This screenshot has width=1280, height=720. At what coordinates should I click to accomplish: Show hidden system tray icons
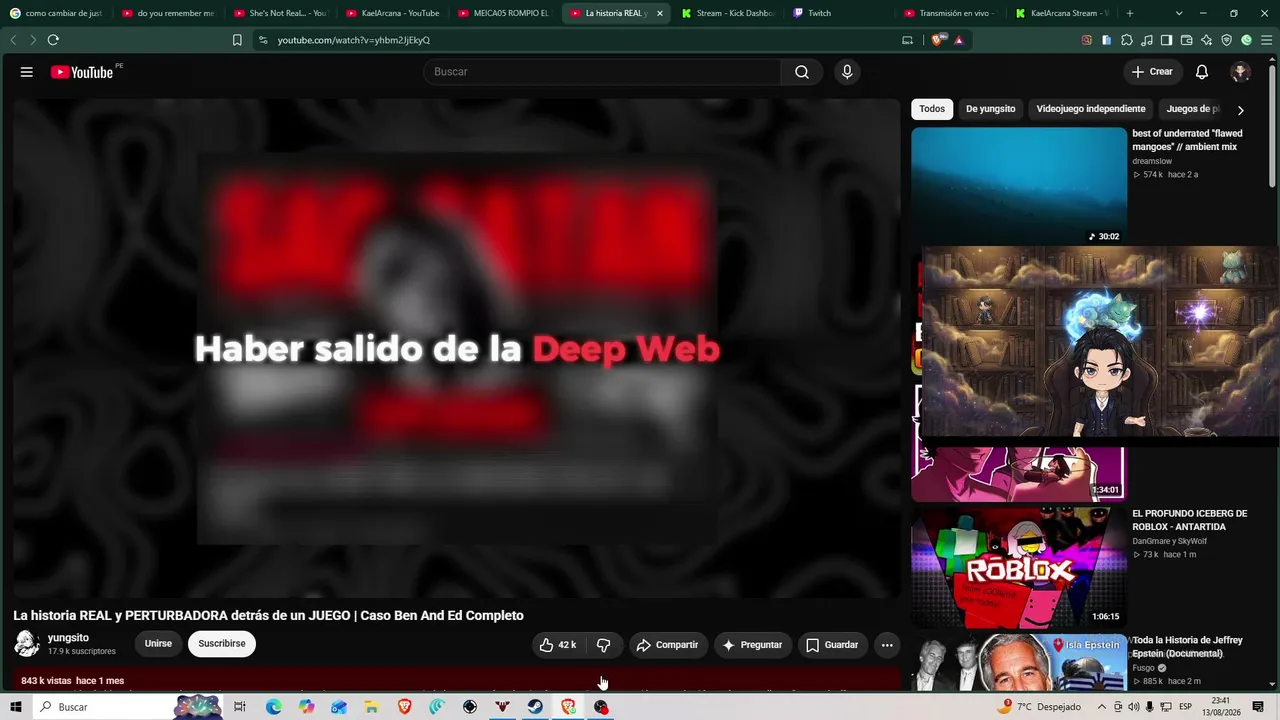1102,707
